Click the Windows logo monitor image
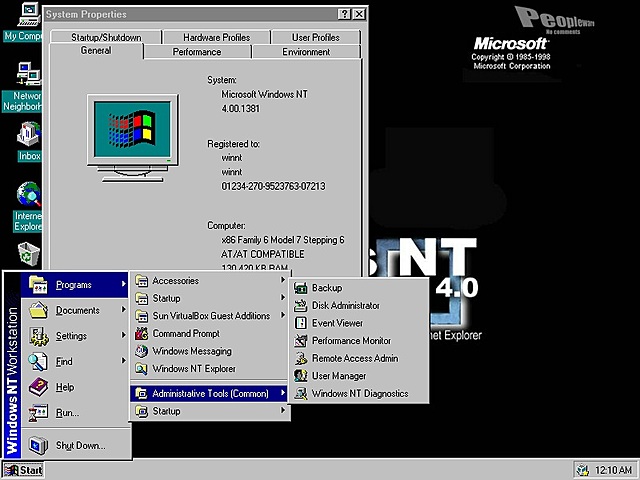The height and width of the screenshot is (480, 640). [133, 138]
